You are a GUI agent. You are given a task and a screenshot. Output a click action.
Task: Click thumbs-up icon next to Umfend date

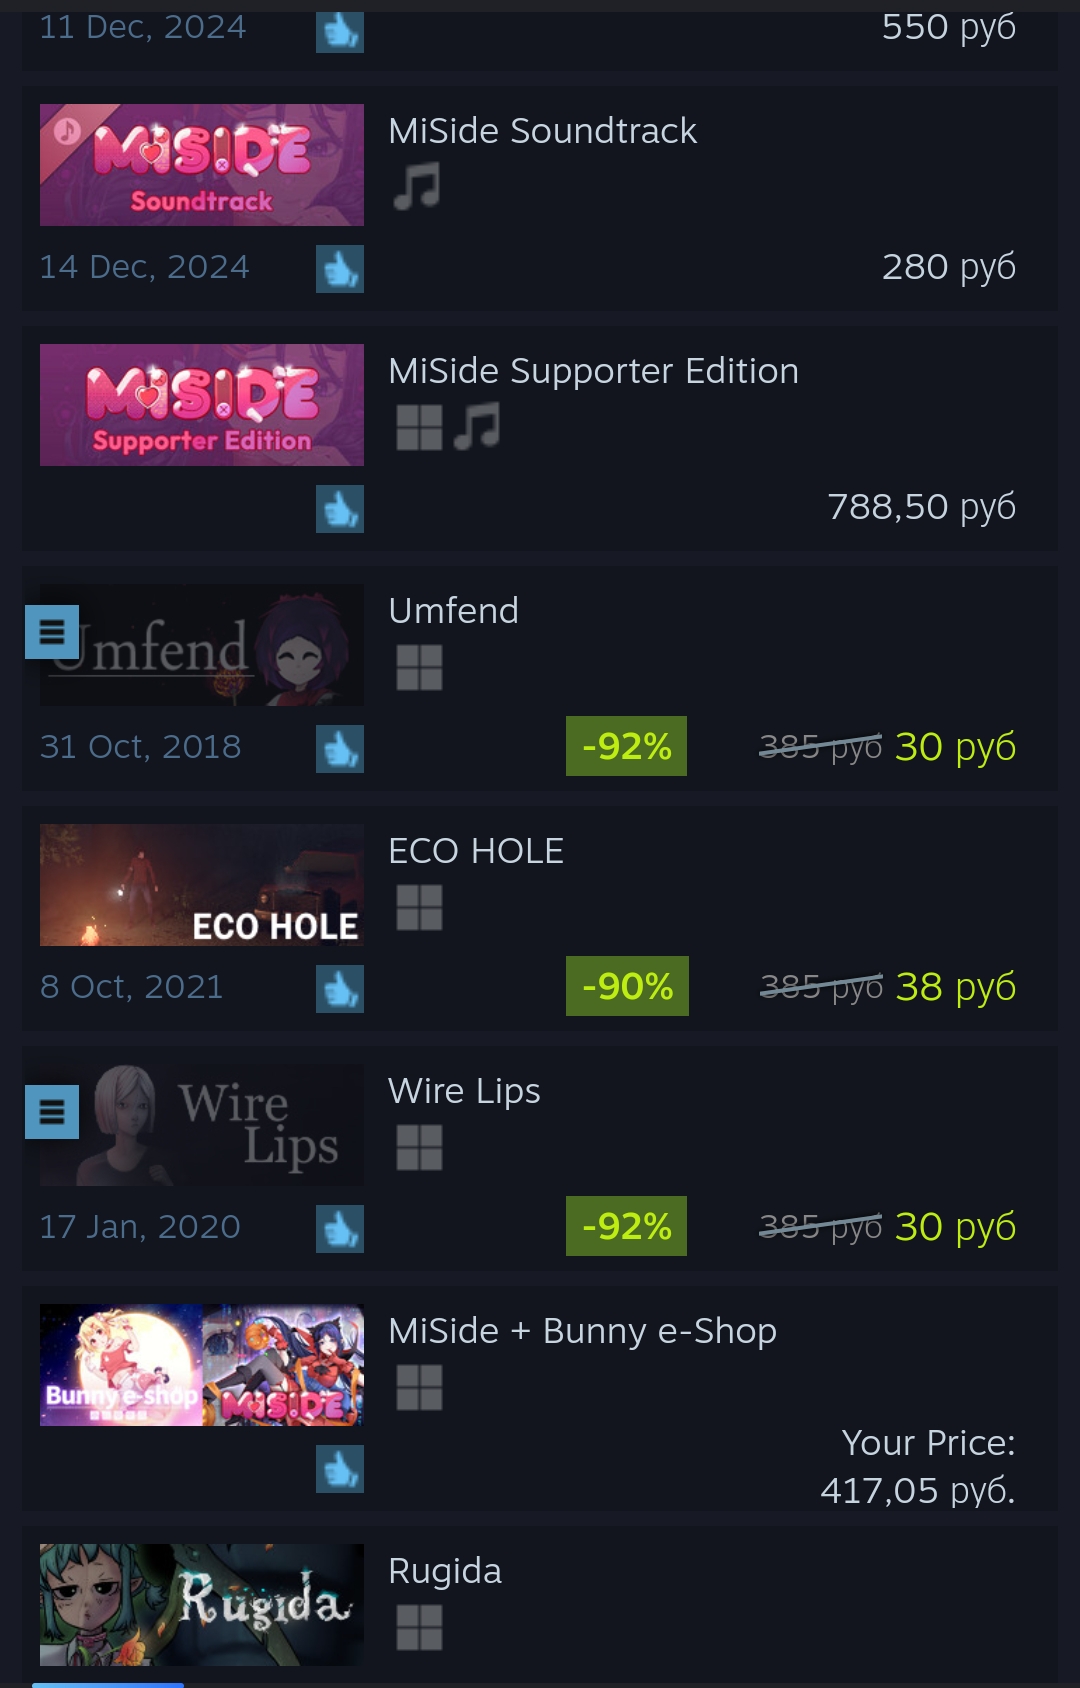[340, 749]
